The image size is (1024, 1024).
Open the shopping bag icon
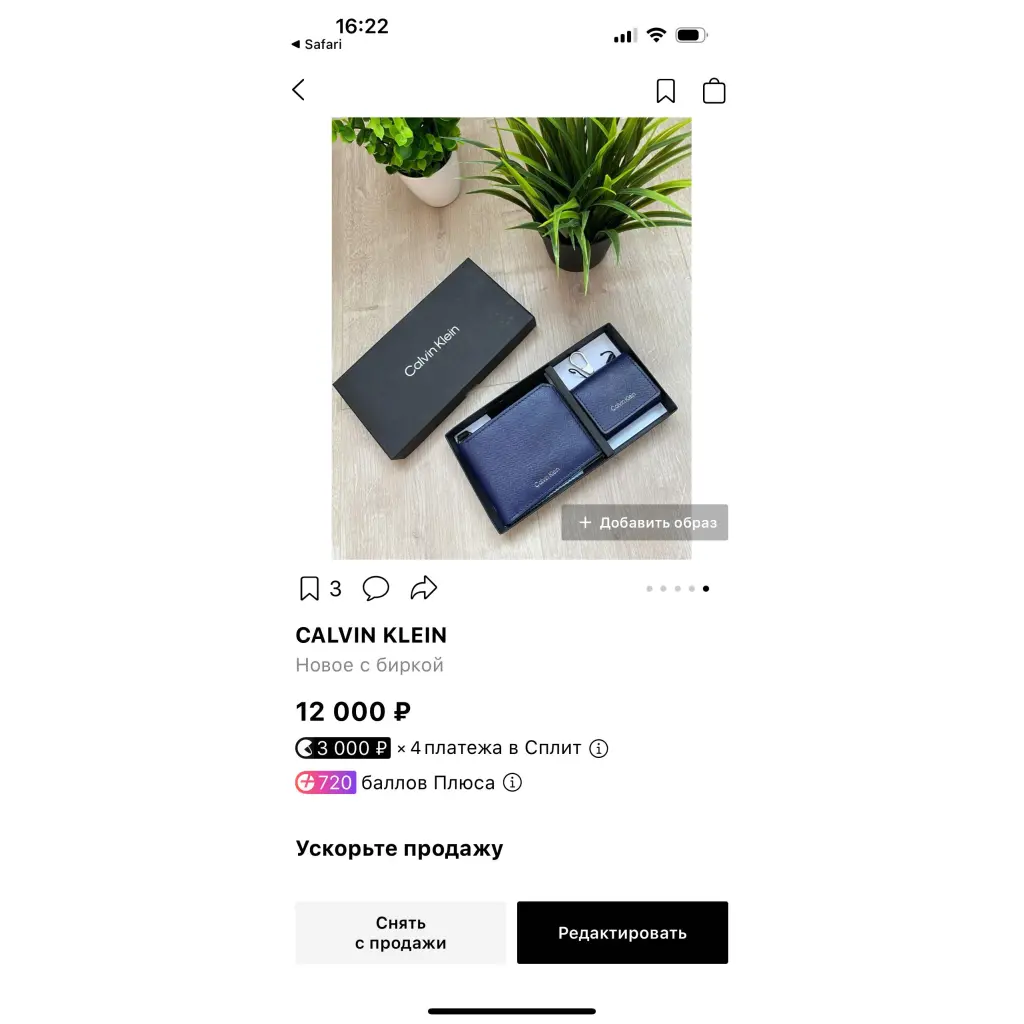714,91
